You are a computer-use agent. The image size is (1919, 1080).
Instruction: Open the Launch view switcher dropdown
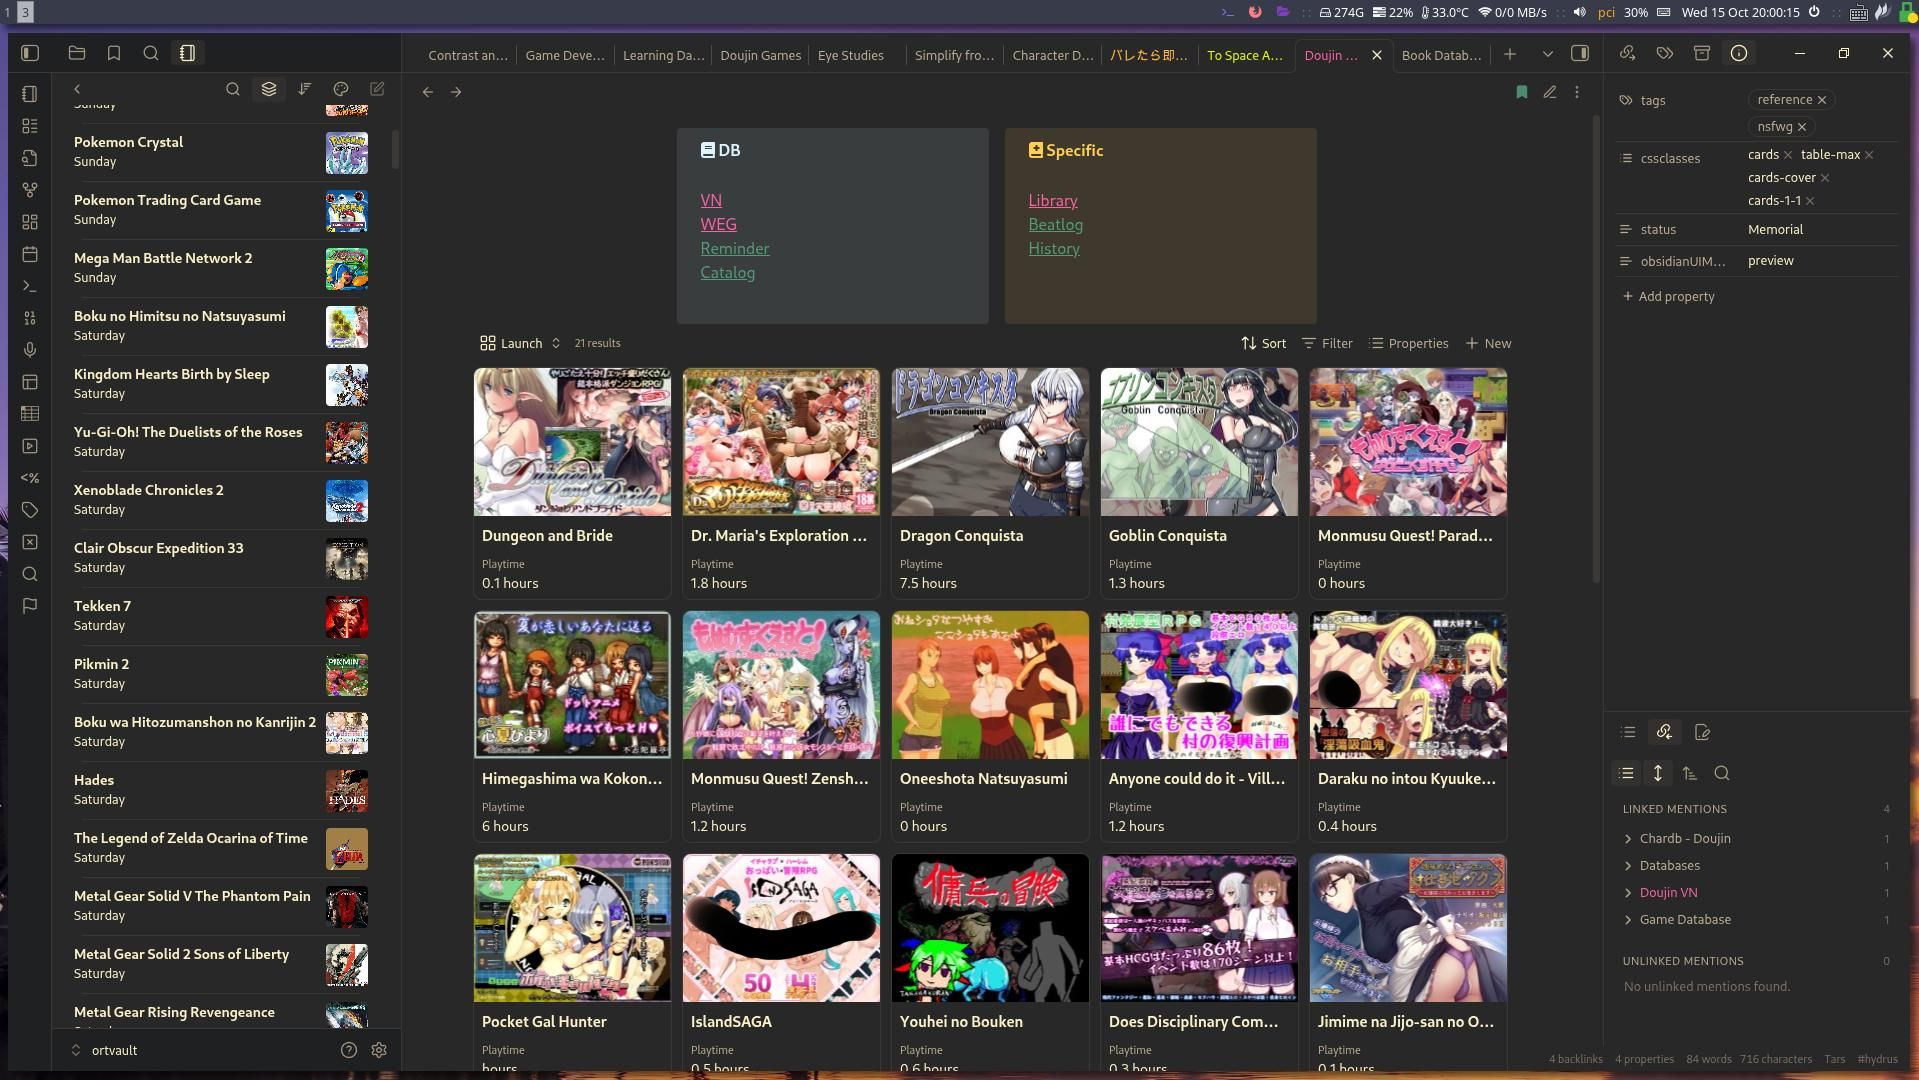tap(521, 343)
